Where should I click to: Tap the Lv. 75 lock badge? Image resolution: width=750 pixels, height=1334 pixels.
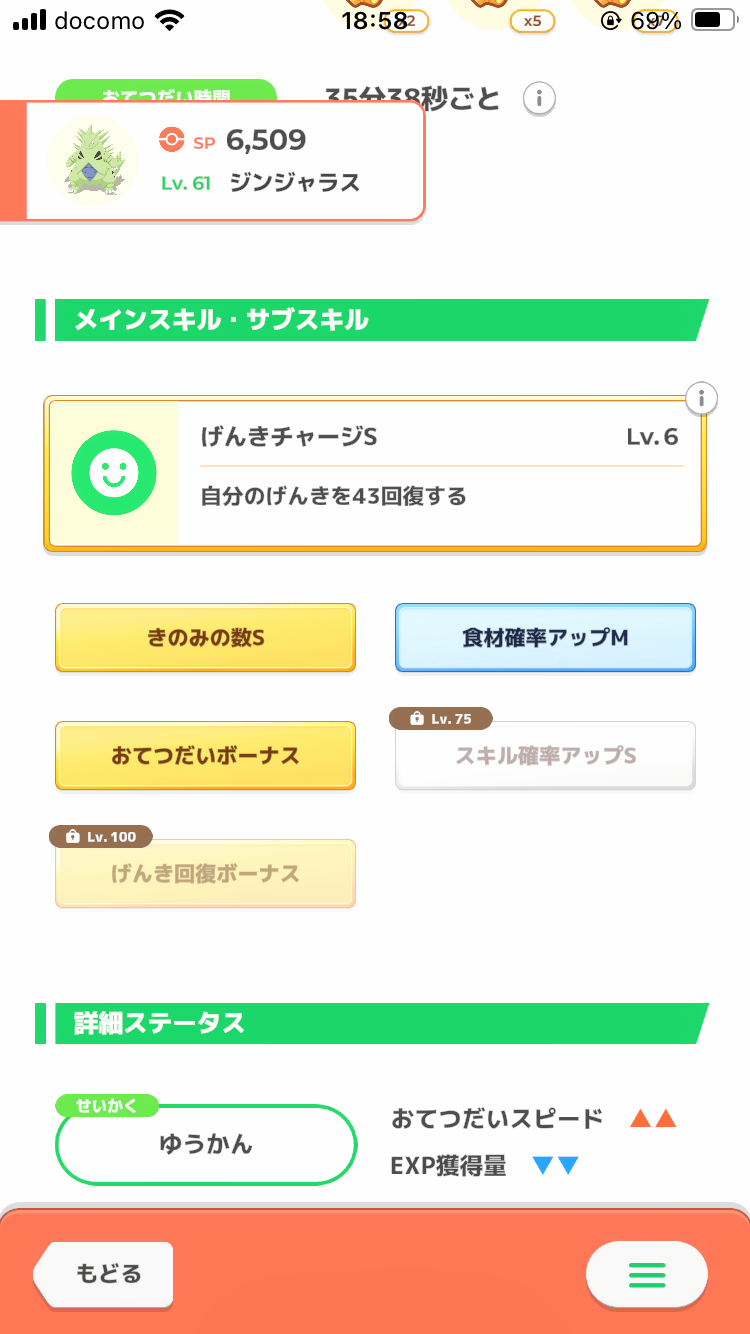(x=440, y=719)
